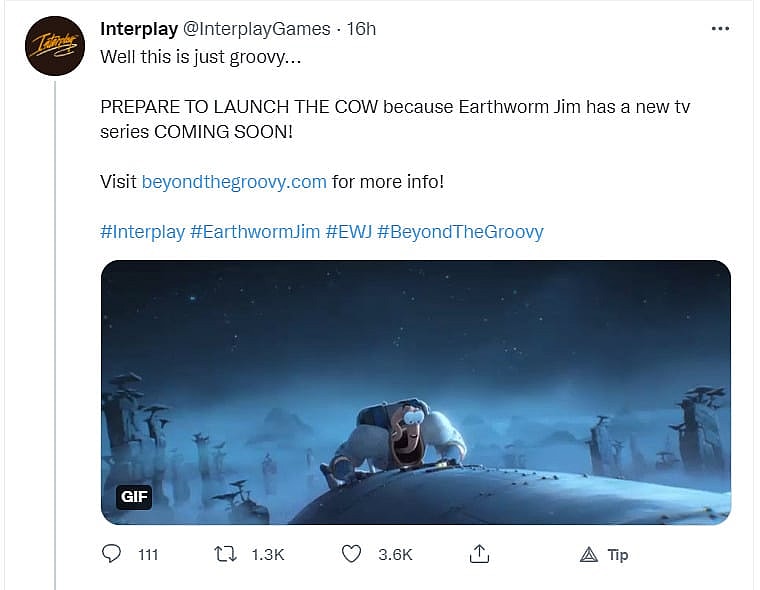Click the 3.6K likes count
The image size is (760, 590).
(395, 555)
